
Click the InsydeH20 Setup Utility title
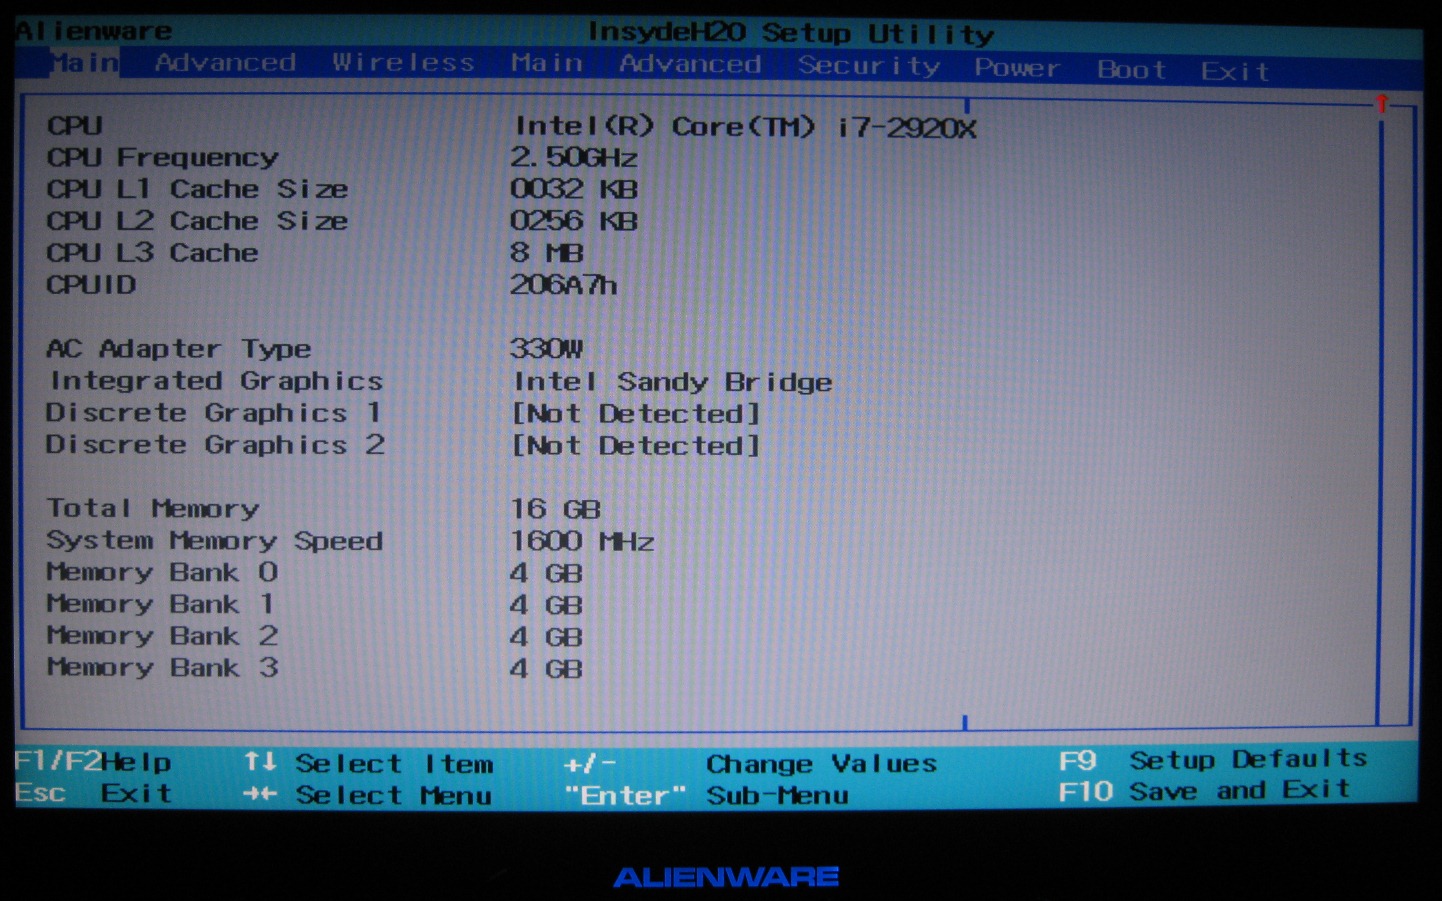coord(790,33)
